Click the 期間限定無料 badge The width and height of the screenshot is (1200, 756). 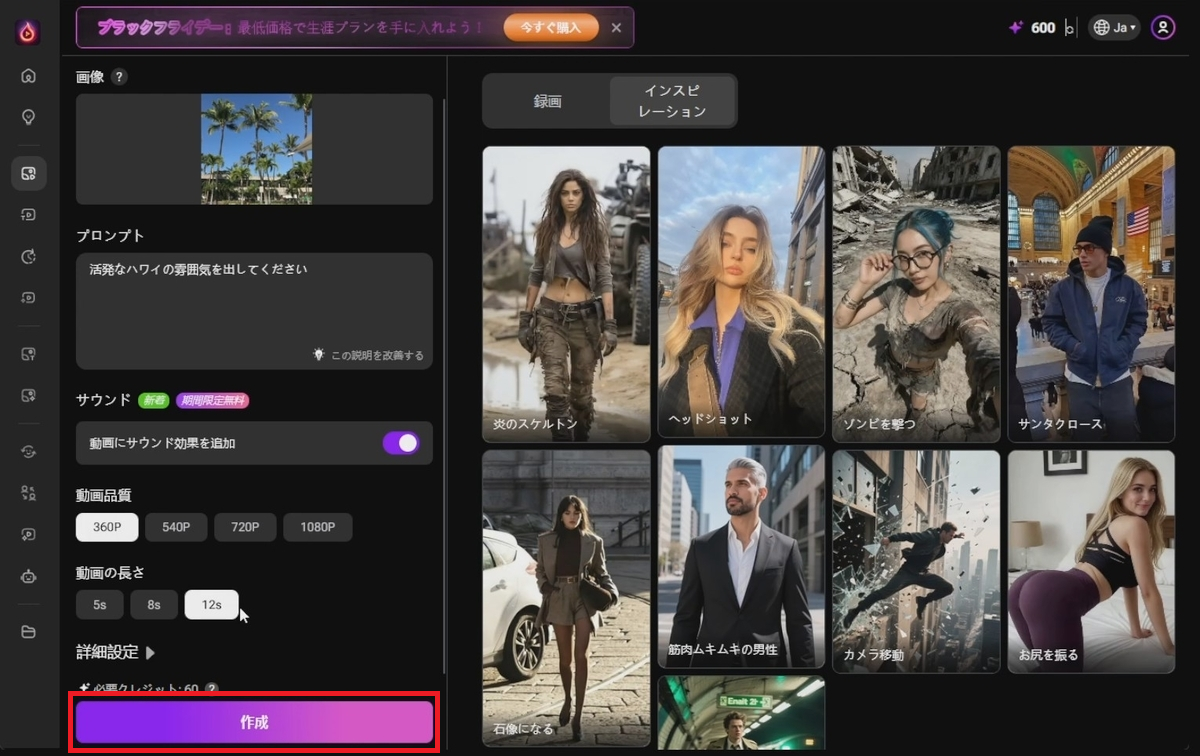pyautogui.click(x=212, y=400)
